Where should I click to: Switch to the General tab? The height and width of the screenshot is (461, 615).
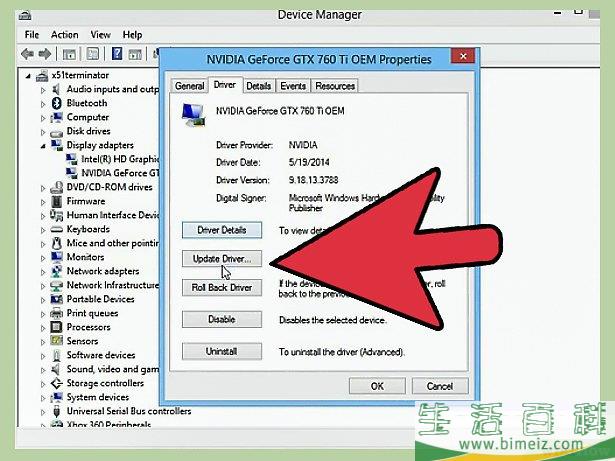pos(189,86)
